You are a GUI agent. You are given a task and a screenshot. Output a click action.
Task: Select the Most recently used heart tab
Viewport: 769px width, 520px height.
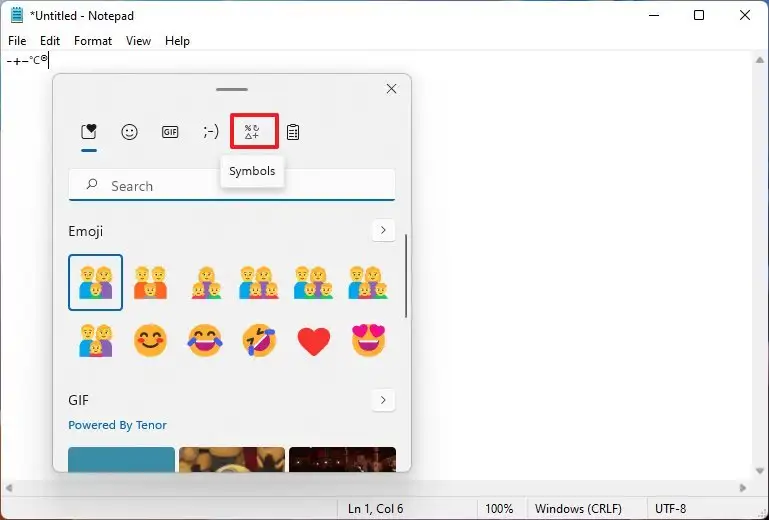pyautogui.click(x=89, y=132)
